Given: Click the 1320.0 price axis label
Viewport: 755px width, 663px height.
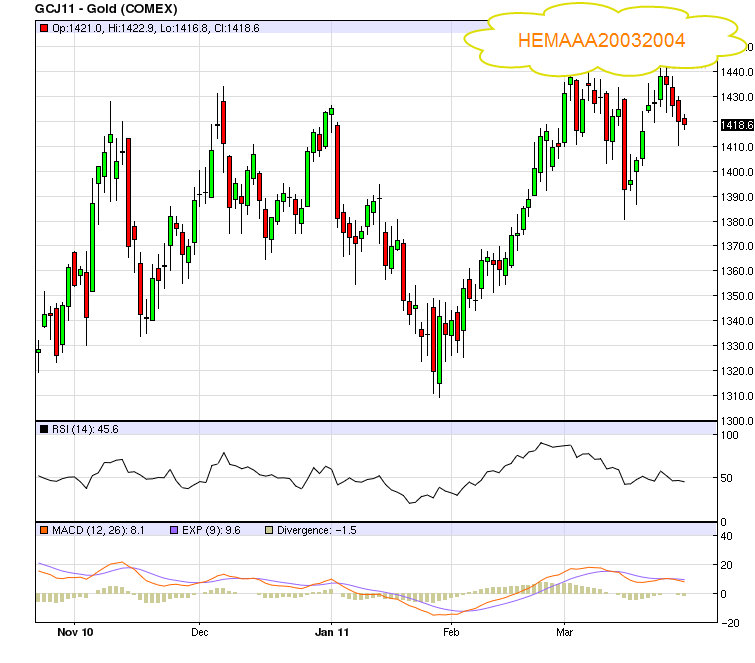Looking at the screenshot, I should coord(737,371).
